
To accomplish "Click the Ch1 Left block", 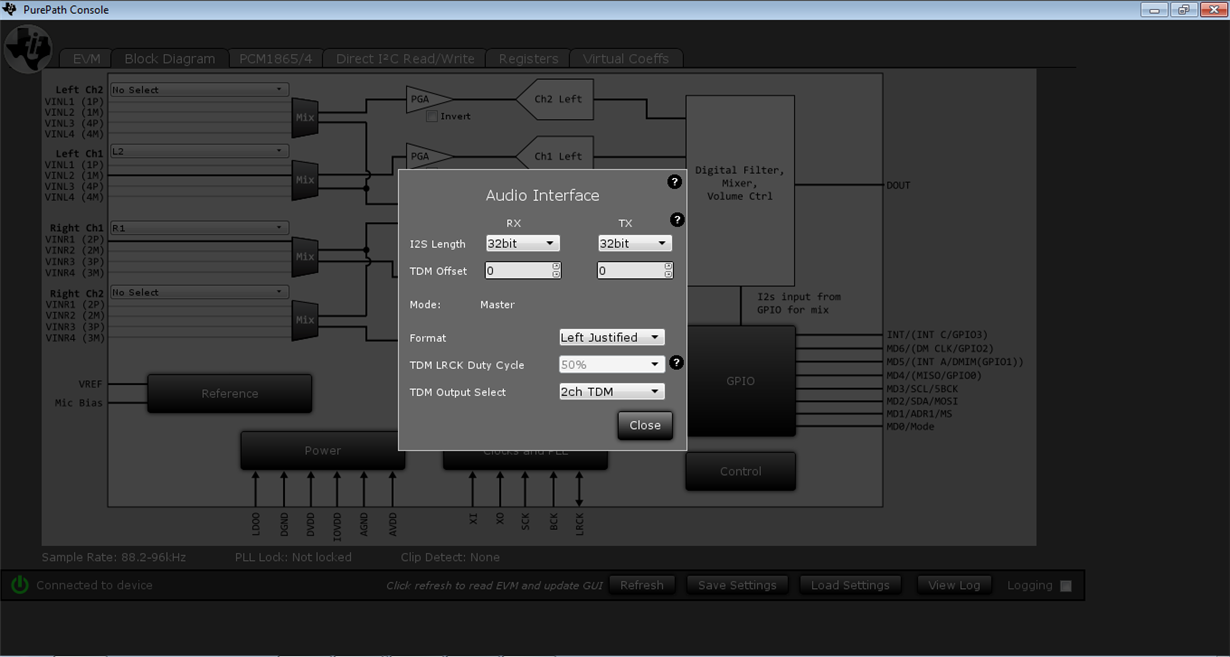I will [x=555, y=156].
